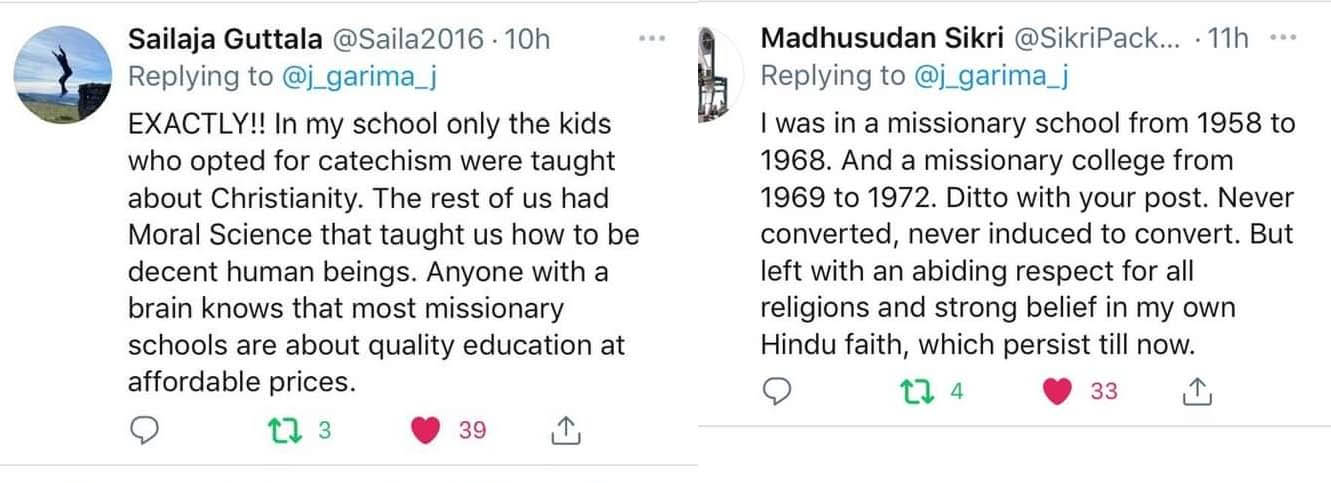This screenshot has width=1331, height=483.
Task: Open Sailaja Guttala's profile picture
Action: (64, 74)
